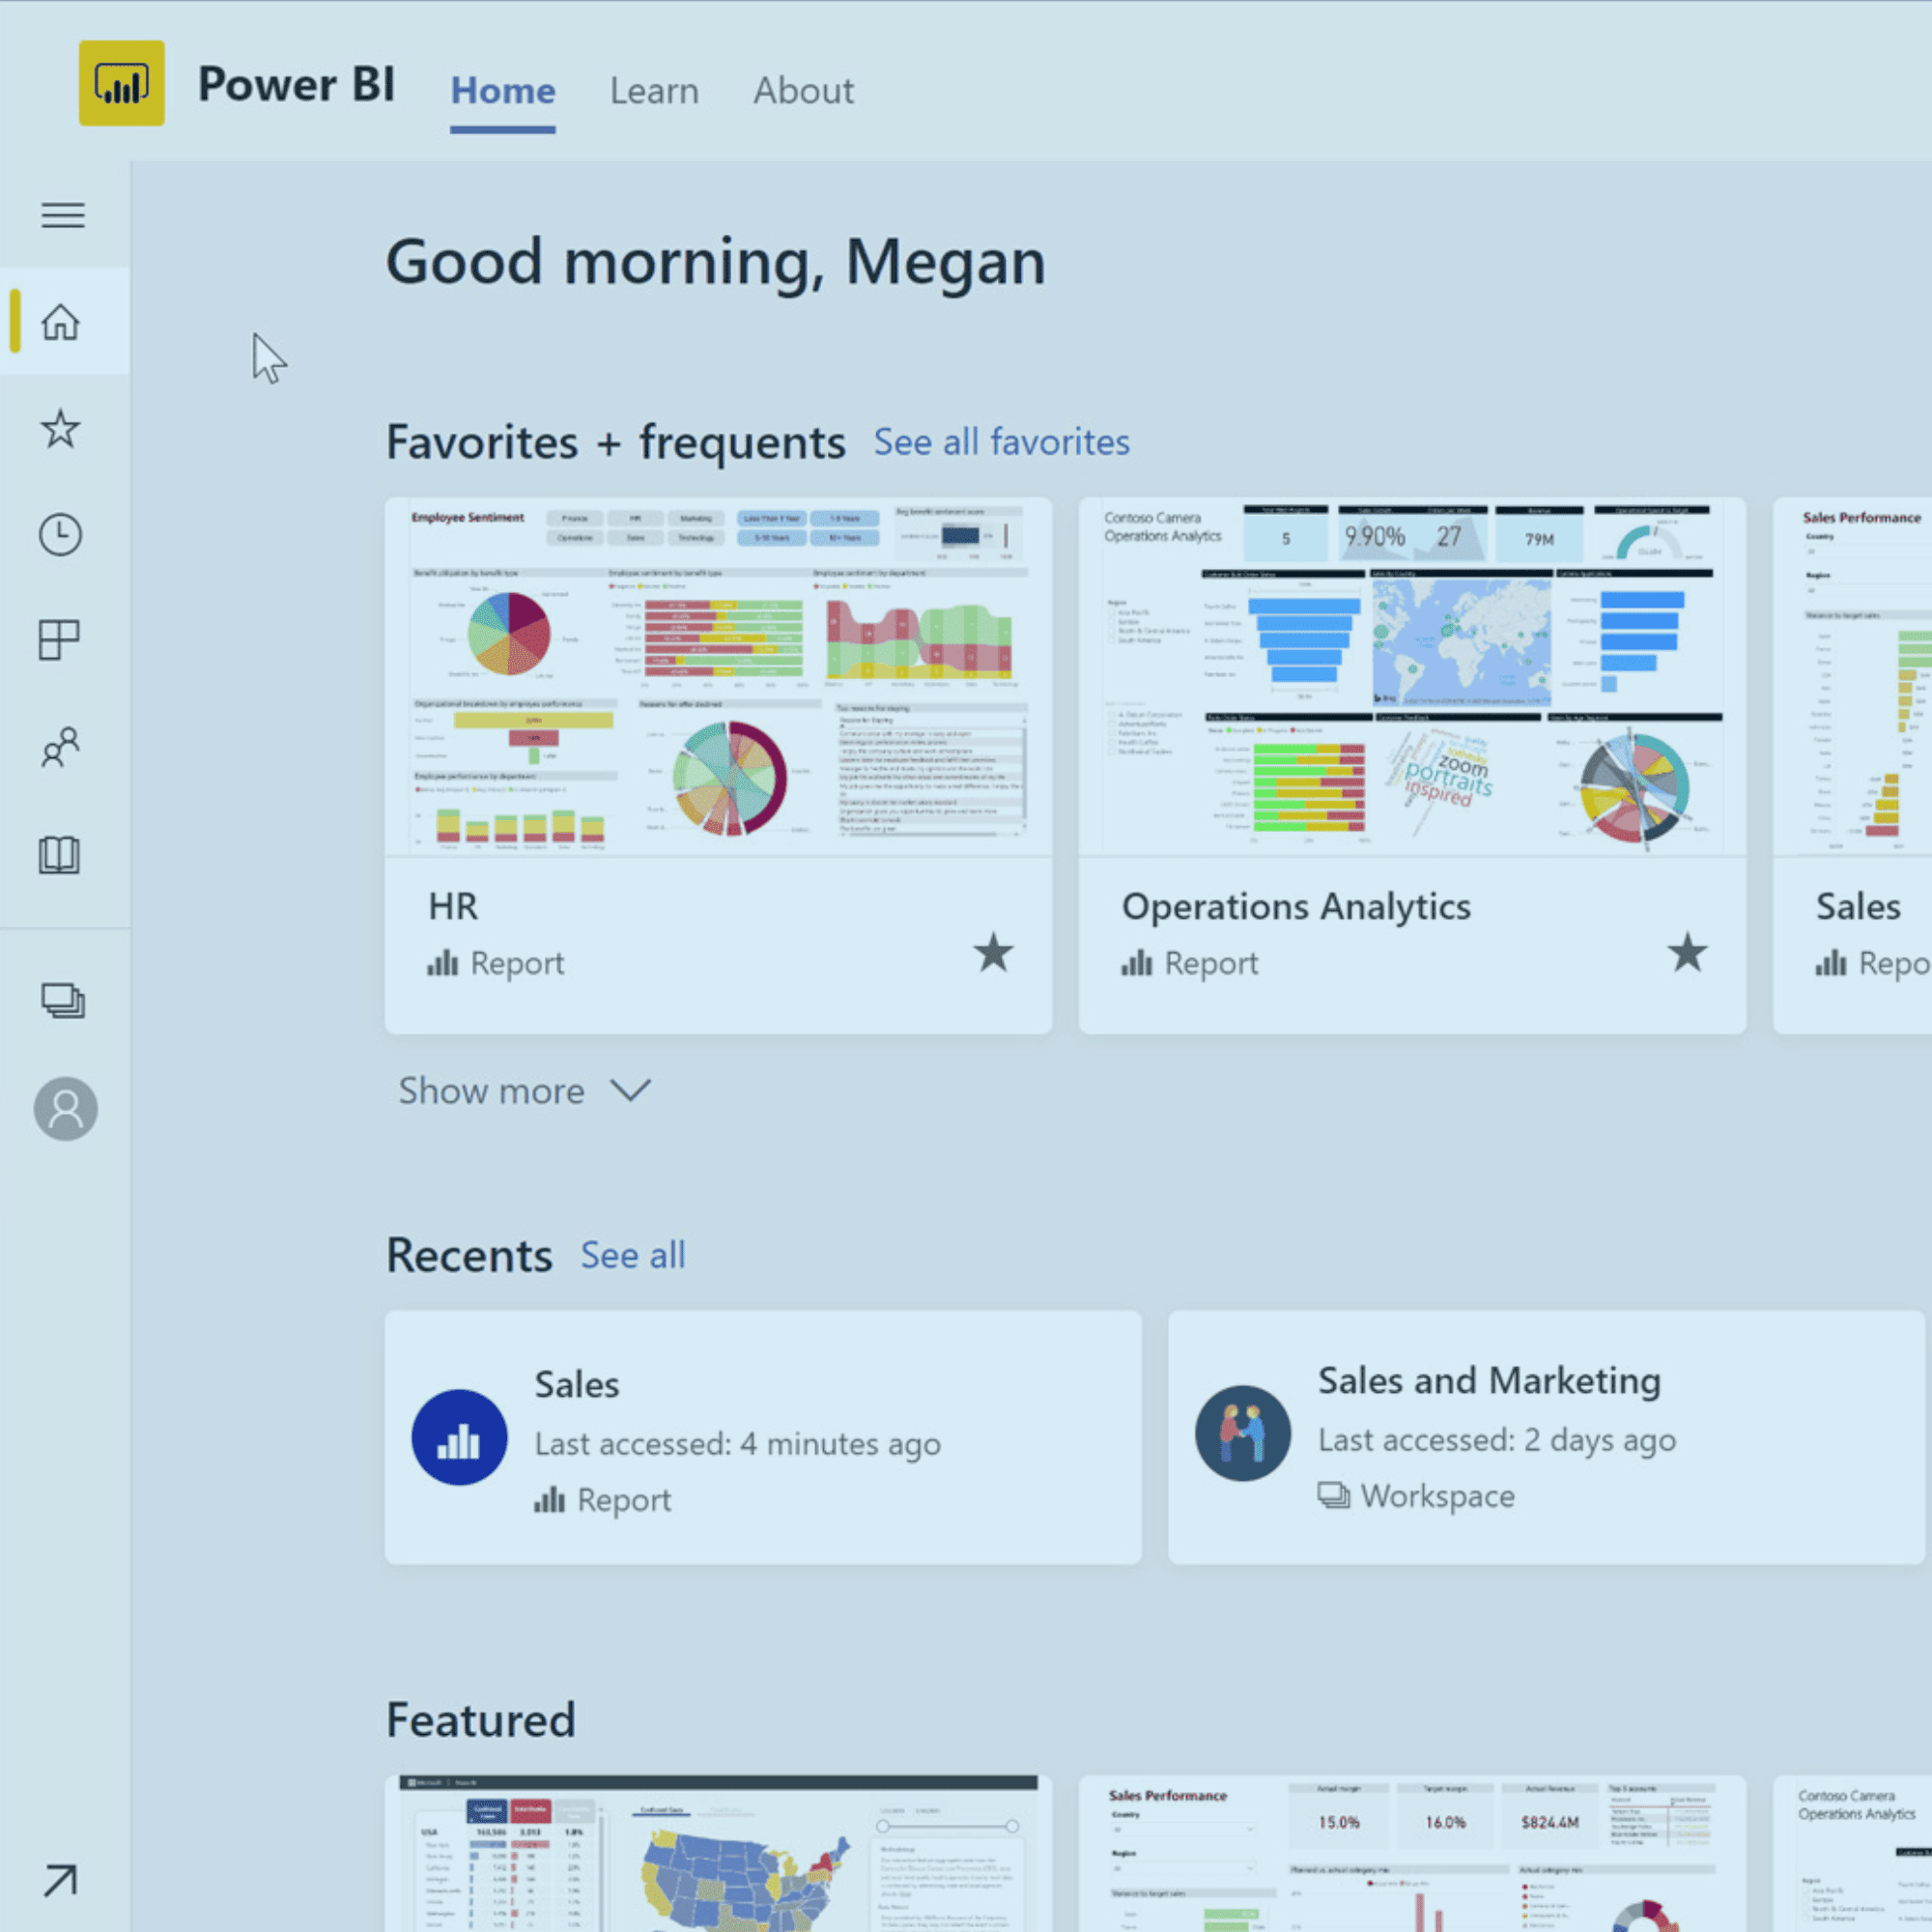Open Home in the sidebar

coord(61,321)
